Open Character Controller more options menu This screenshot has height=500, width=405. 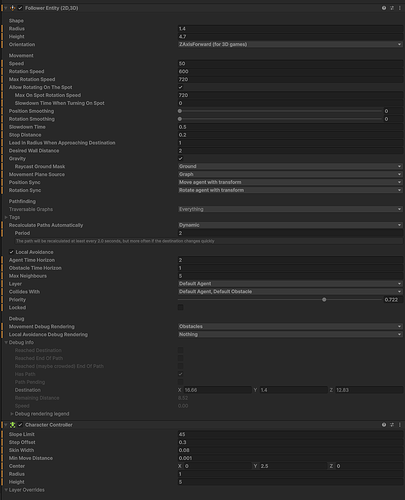(400, 425)
